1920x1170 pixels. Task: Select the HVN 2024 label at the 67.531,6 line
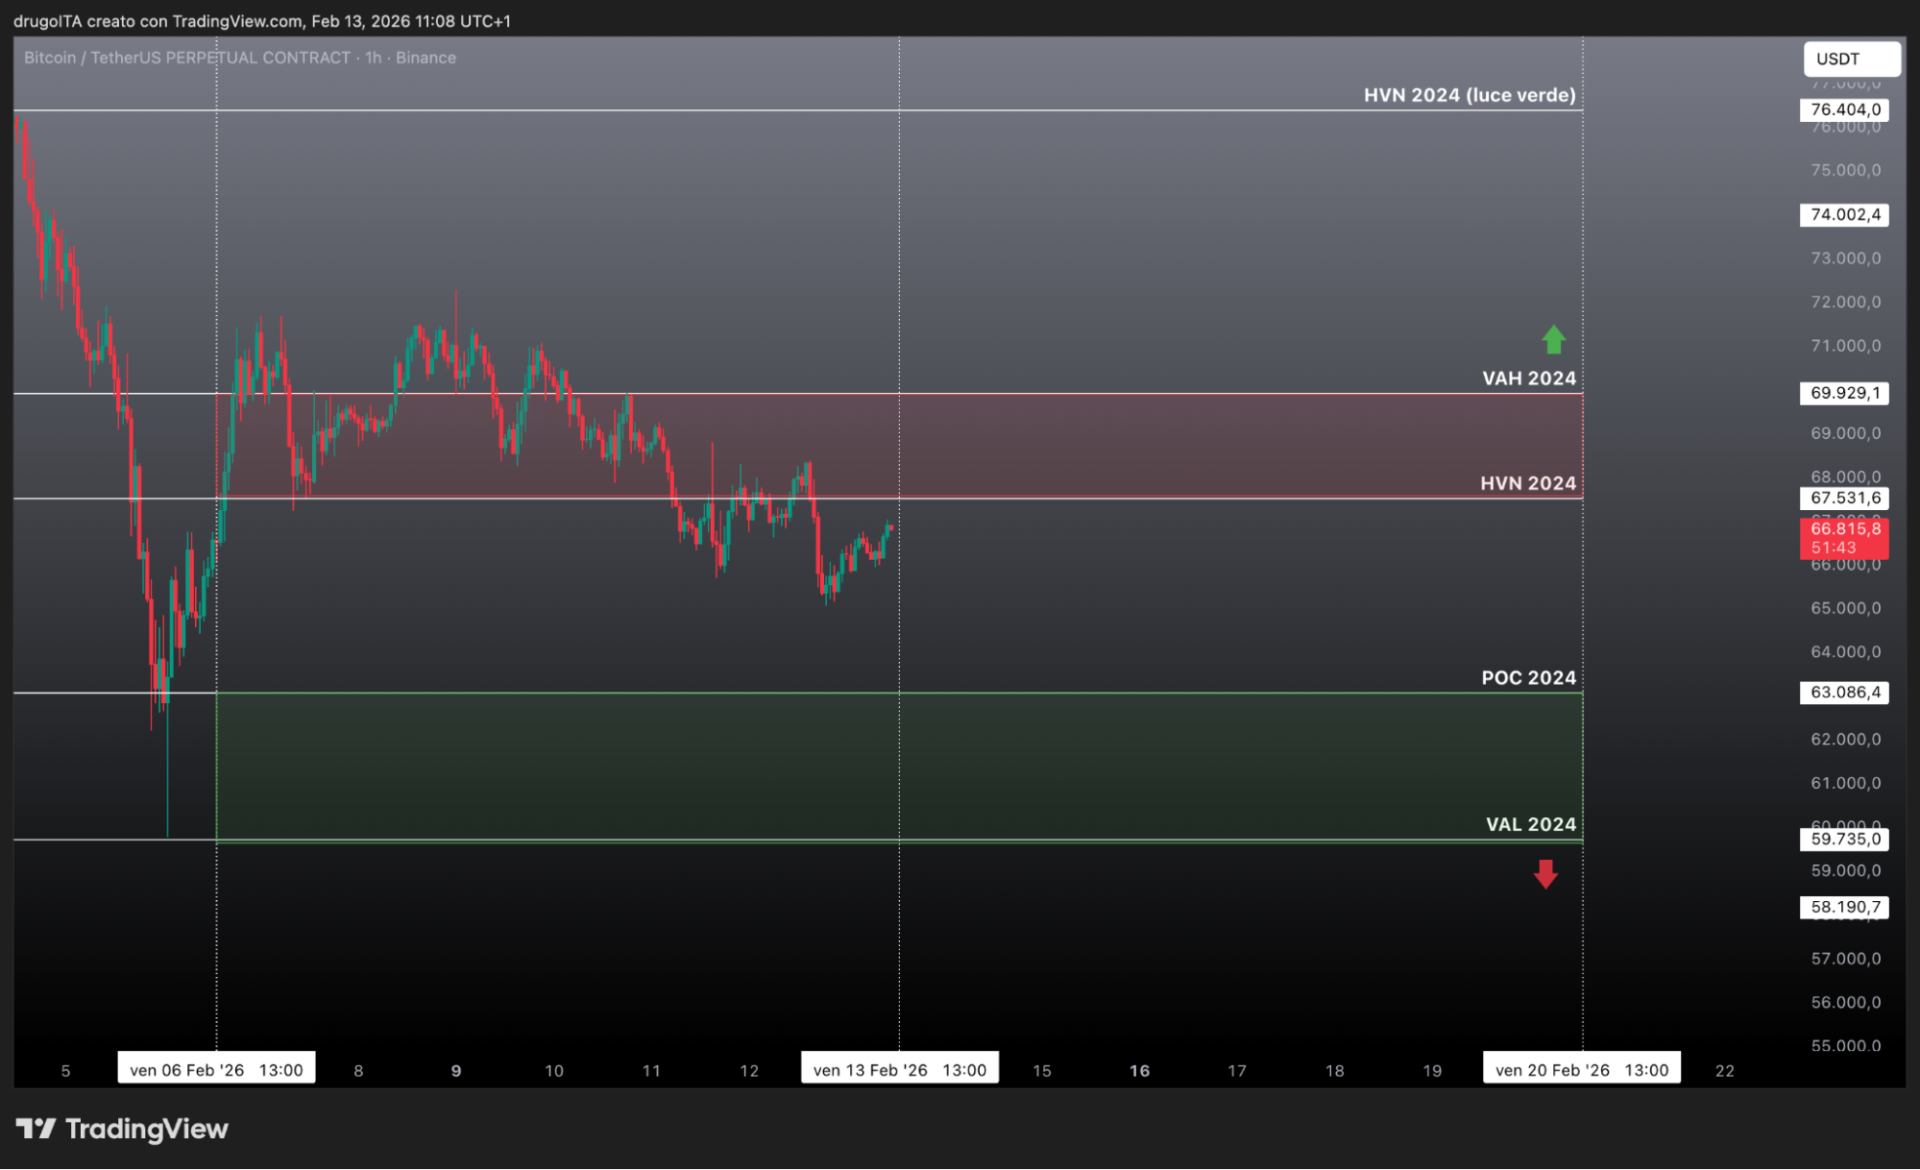1528,483
